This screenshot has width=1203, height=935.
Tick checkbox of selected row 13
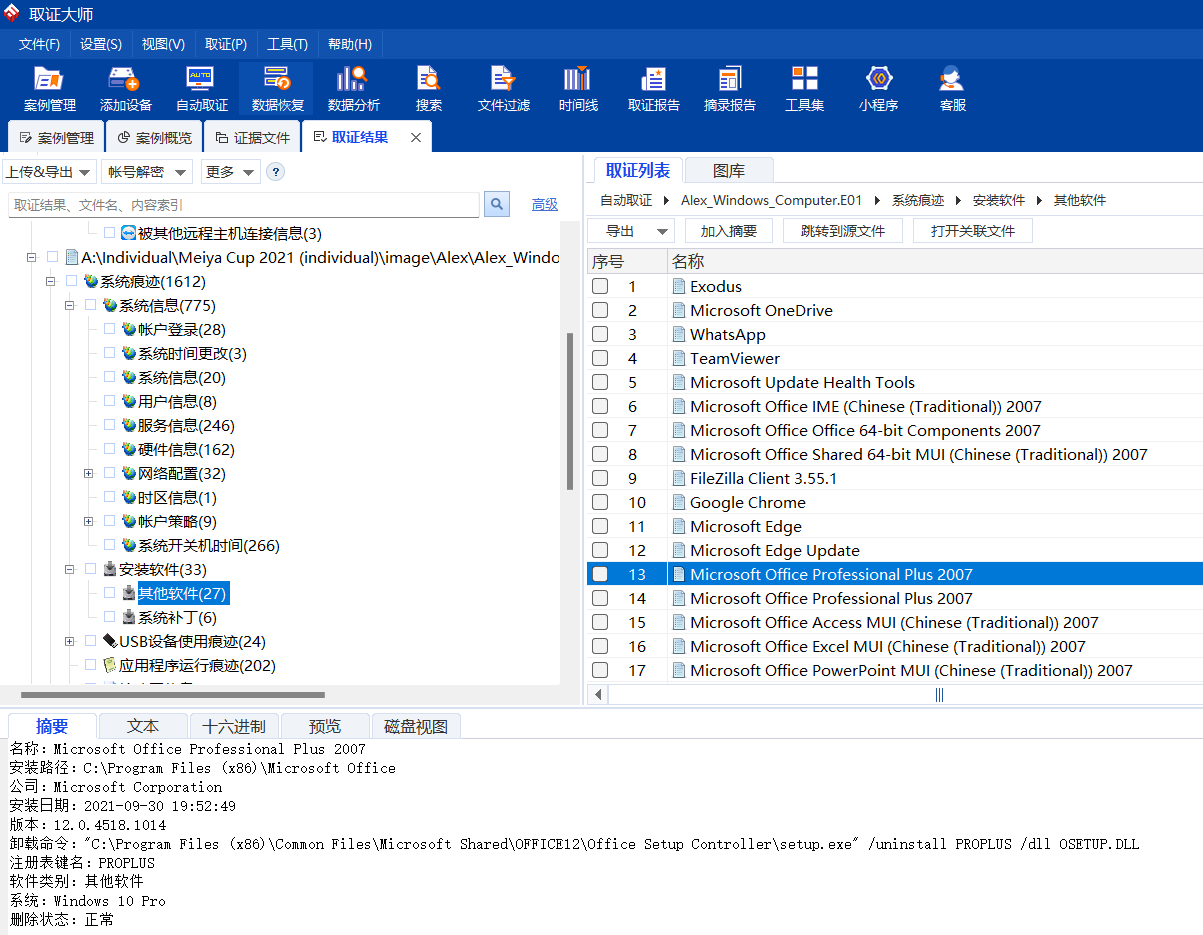[600, 574]
